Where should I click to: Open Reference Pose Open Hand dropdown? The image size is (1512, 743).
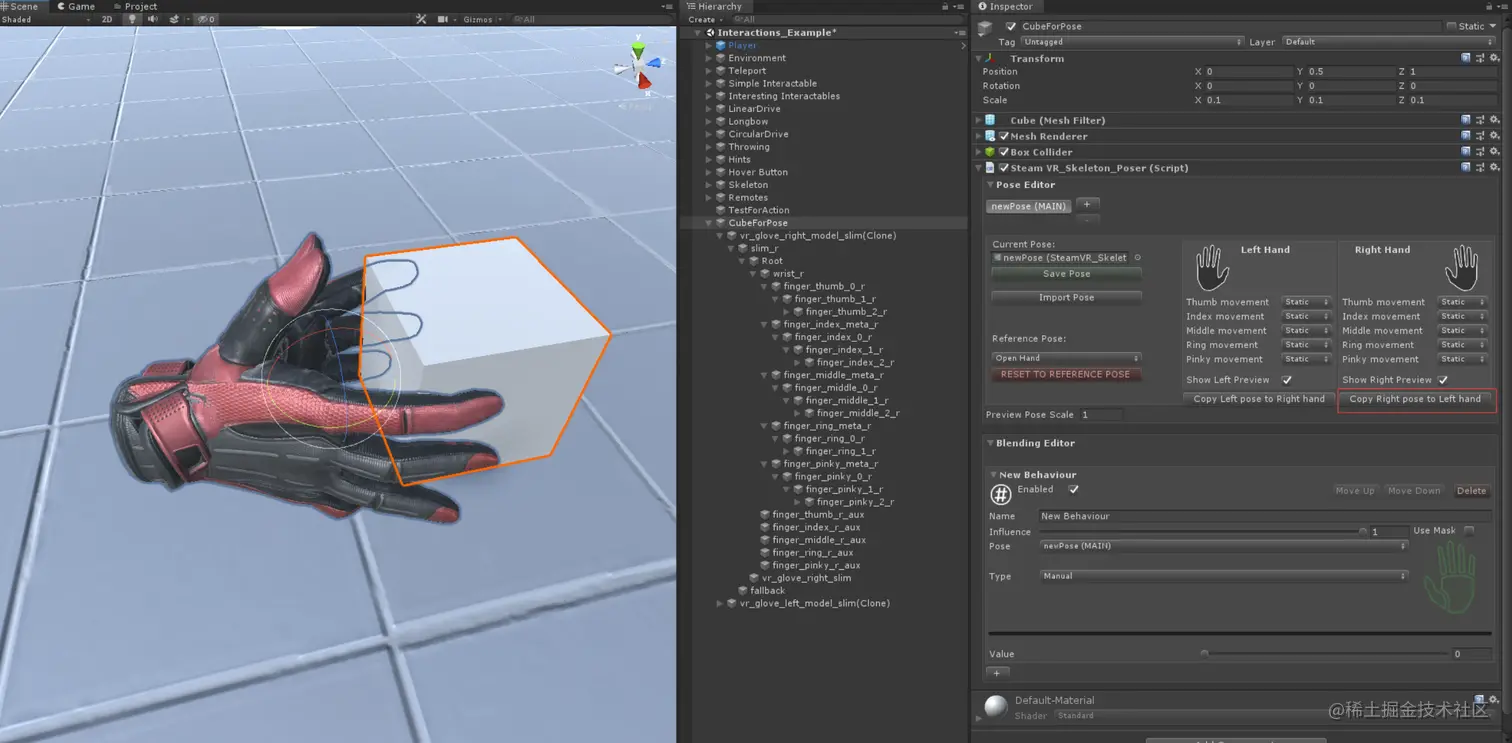1066,358
